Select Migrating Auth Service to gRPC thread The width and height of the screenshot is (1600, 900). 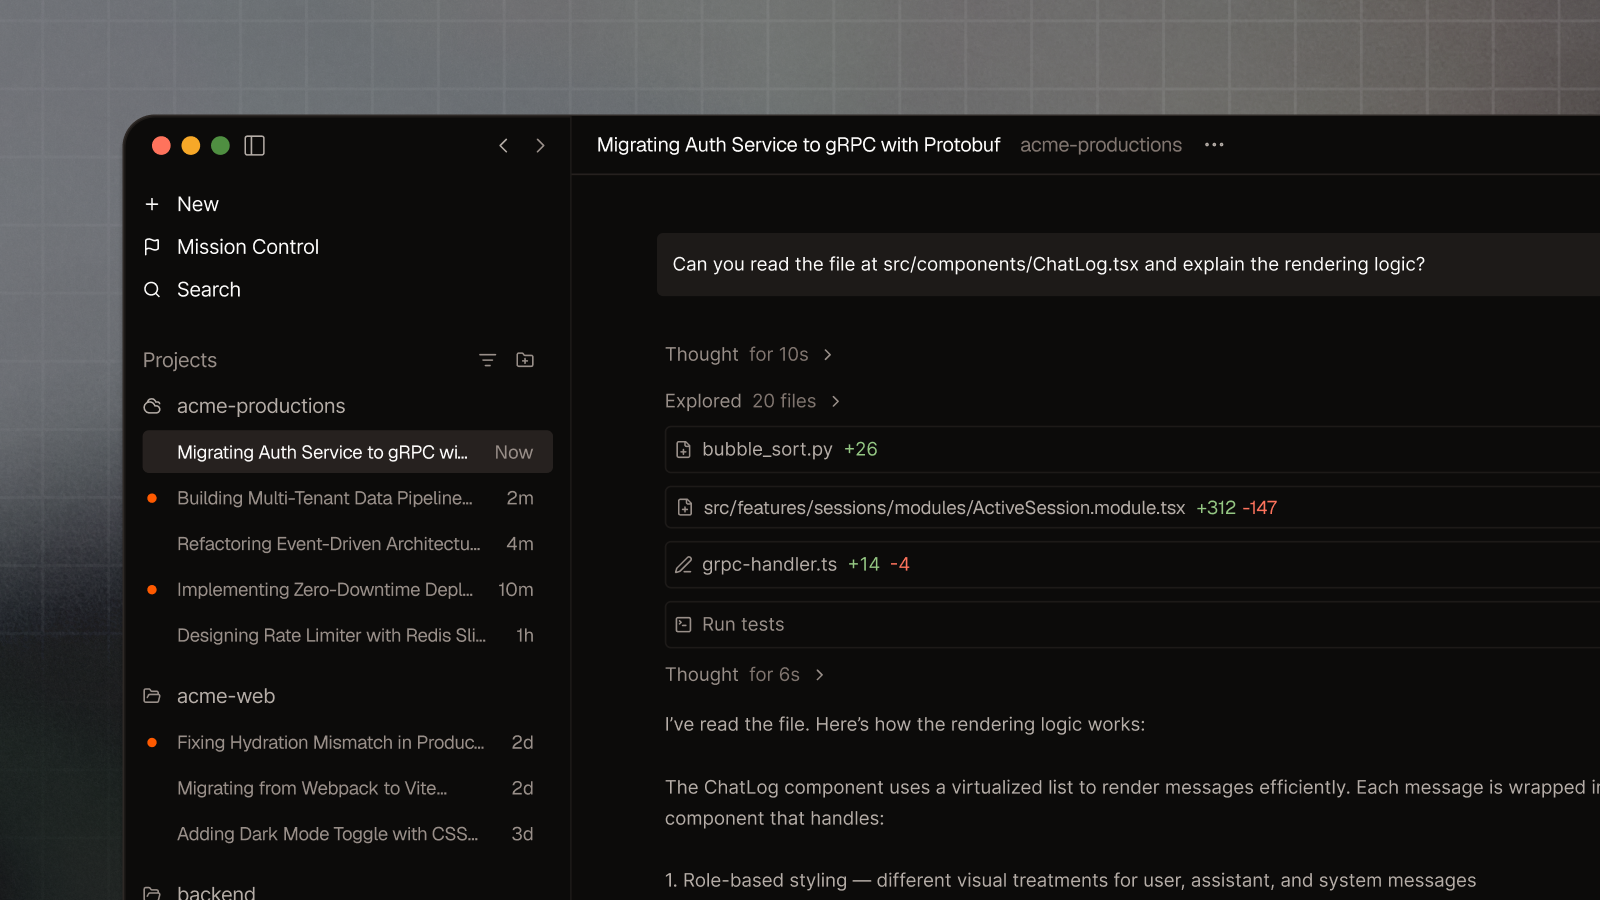[x=348, y=452]
